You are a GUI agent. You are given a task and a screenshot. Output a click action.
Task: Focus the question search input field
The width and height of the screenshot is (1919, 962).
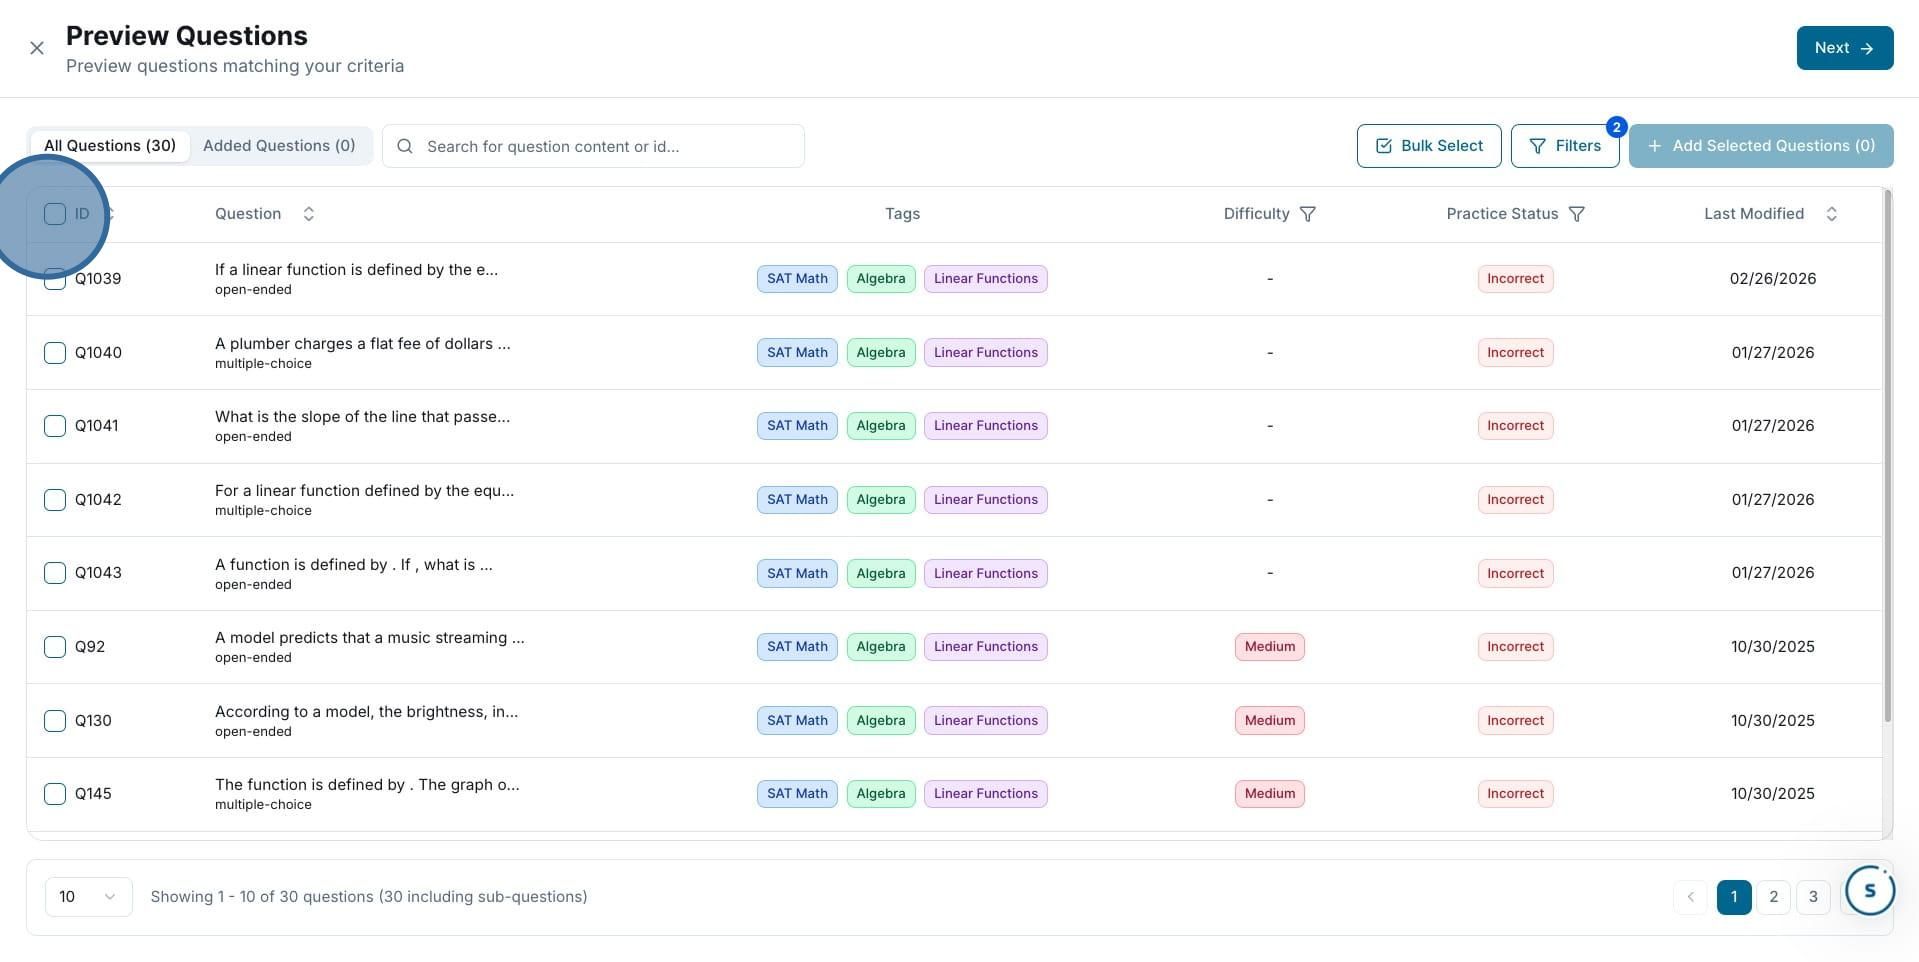[593, 146]
